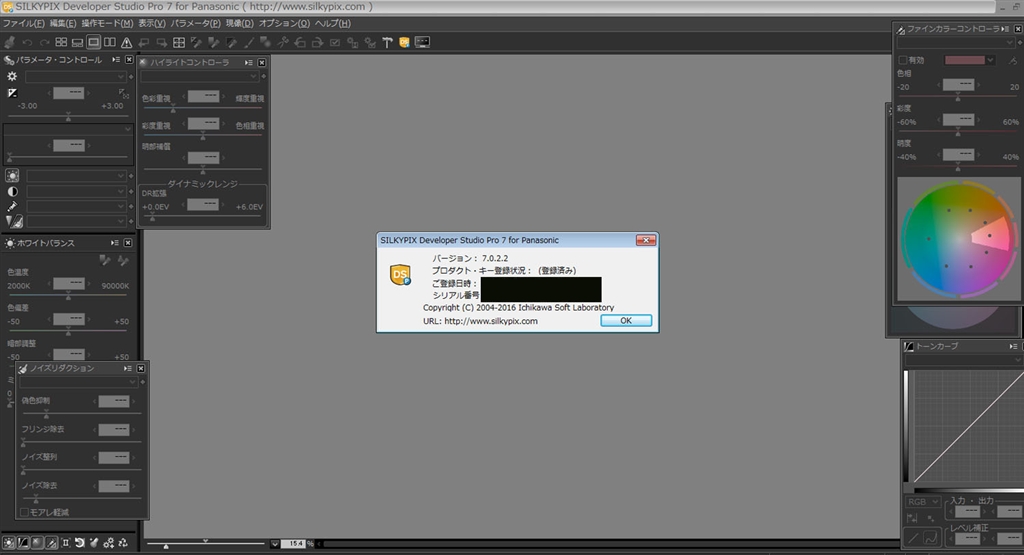Open the パラメータ(P) menu
Viewport: 1024px width, 555px height.
point(196,24)
